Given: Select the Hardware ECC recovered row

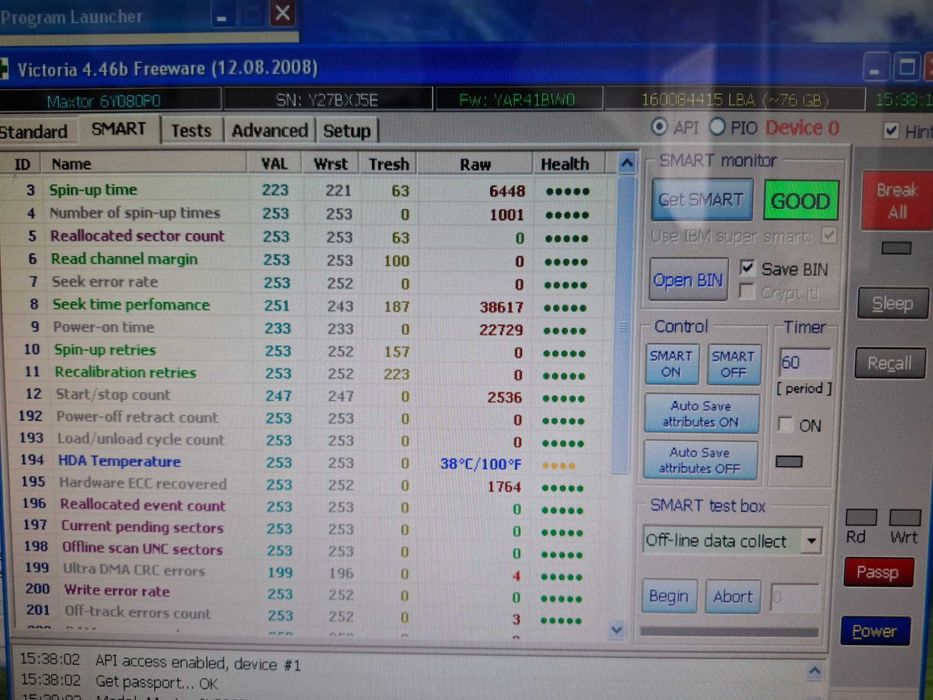Looking at the screenshot, I should pyautogui.click(x=311, y=485).
